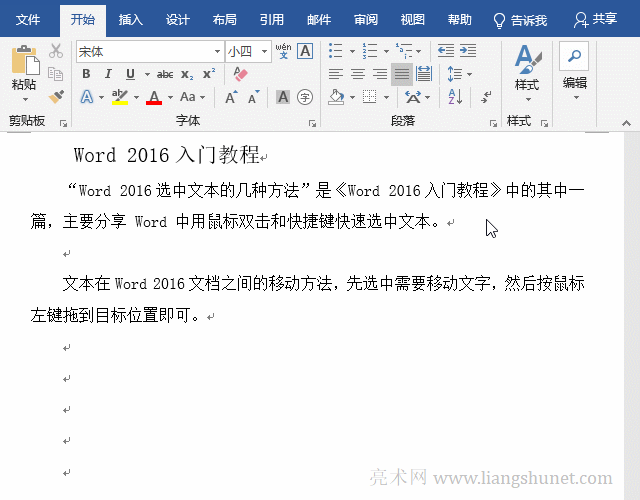Viewport: 640px width, 500px height.
Task: Click the Sort A-Z icon
Action: [455, 97]
